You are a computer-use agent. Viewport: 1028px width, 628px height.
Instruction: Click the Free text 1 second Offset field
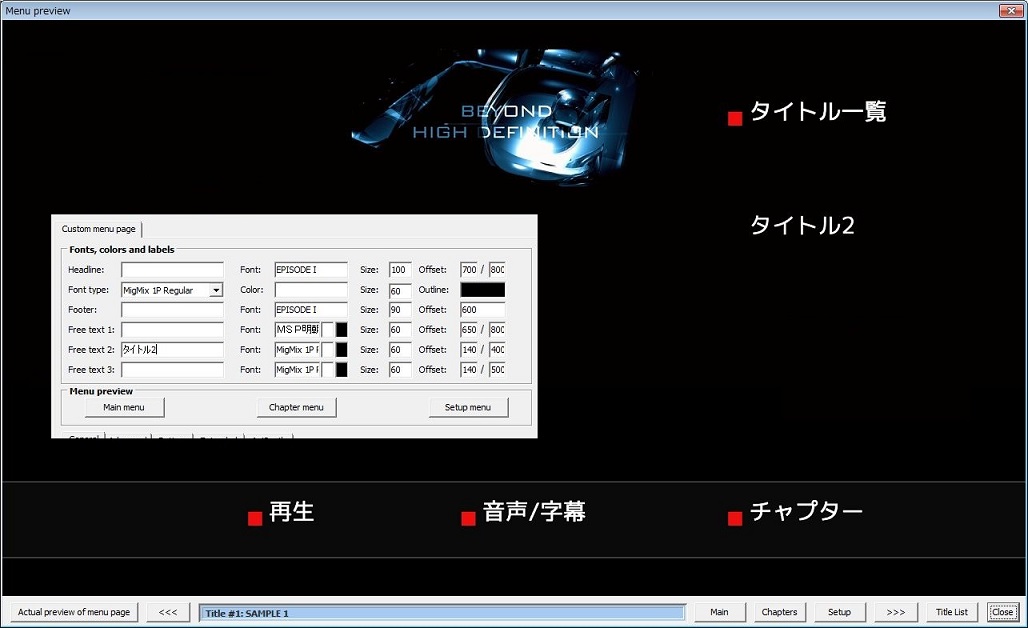coord(497,330)
